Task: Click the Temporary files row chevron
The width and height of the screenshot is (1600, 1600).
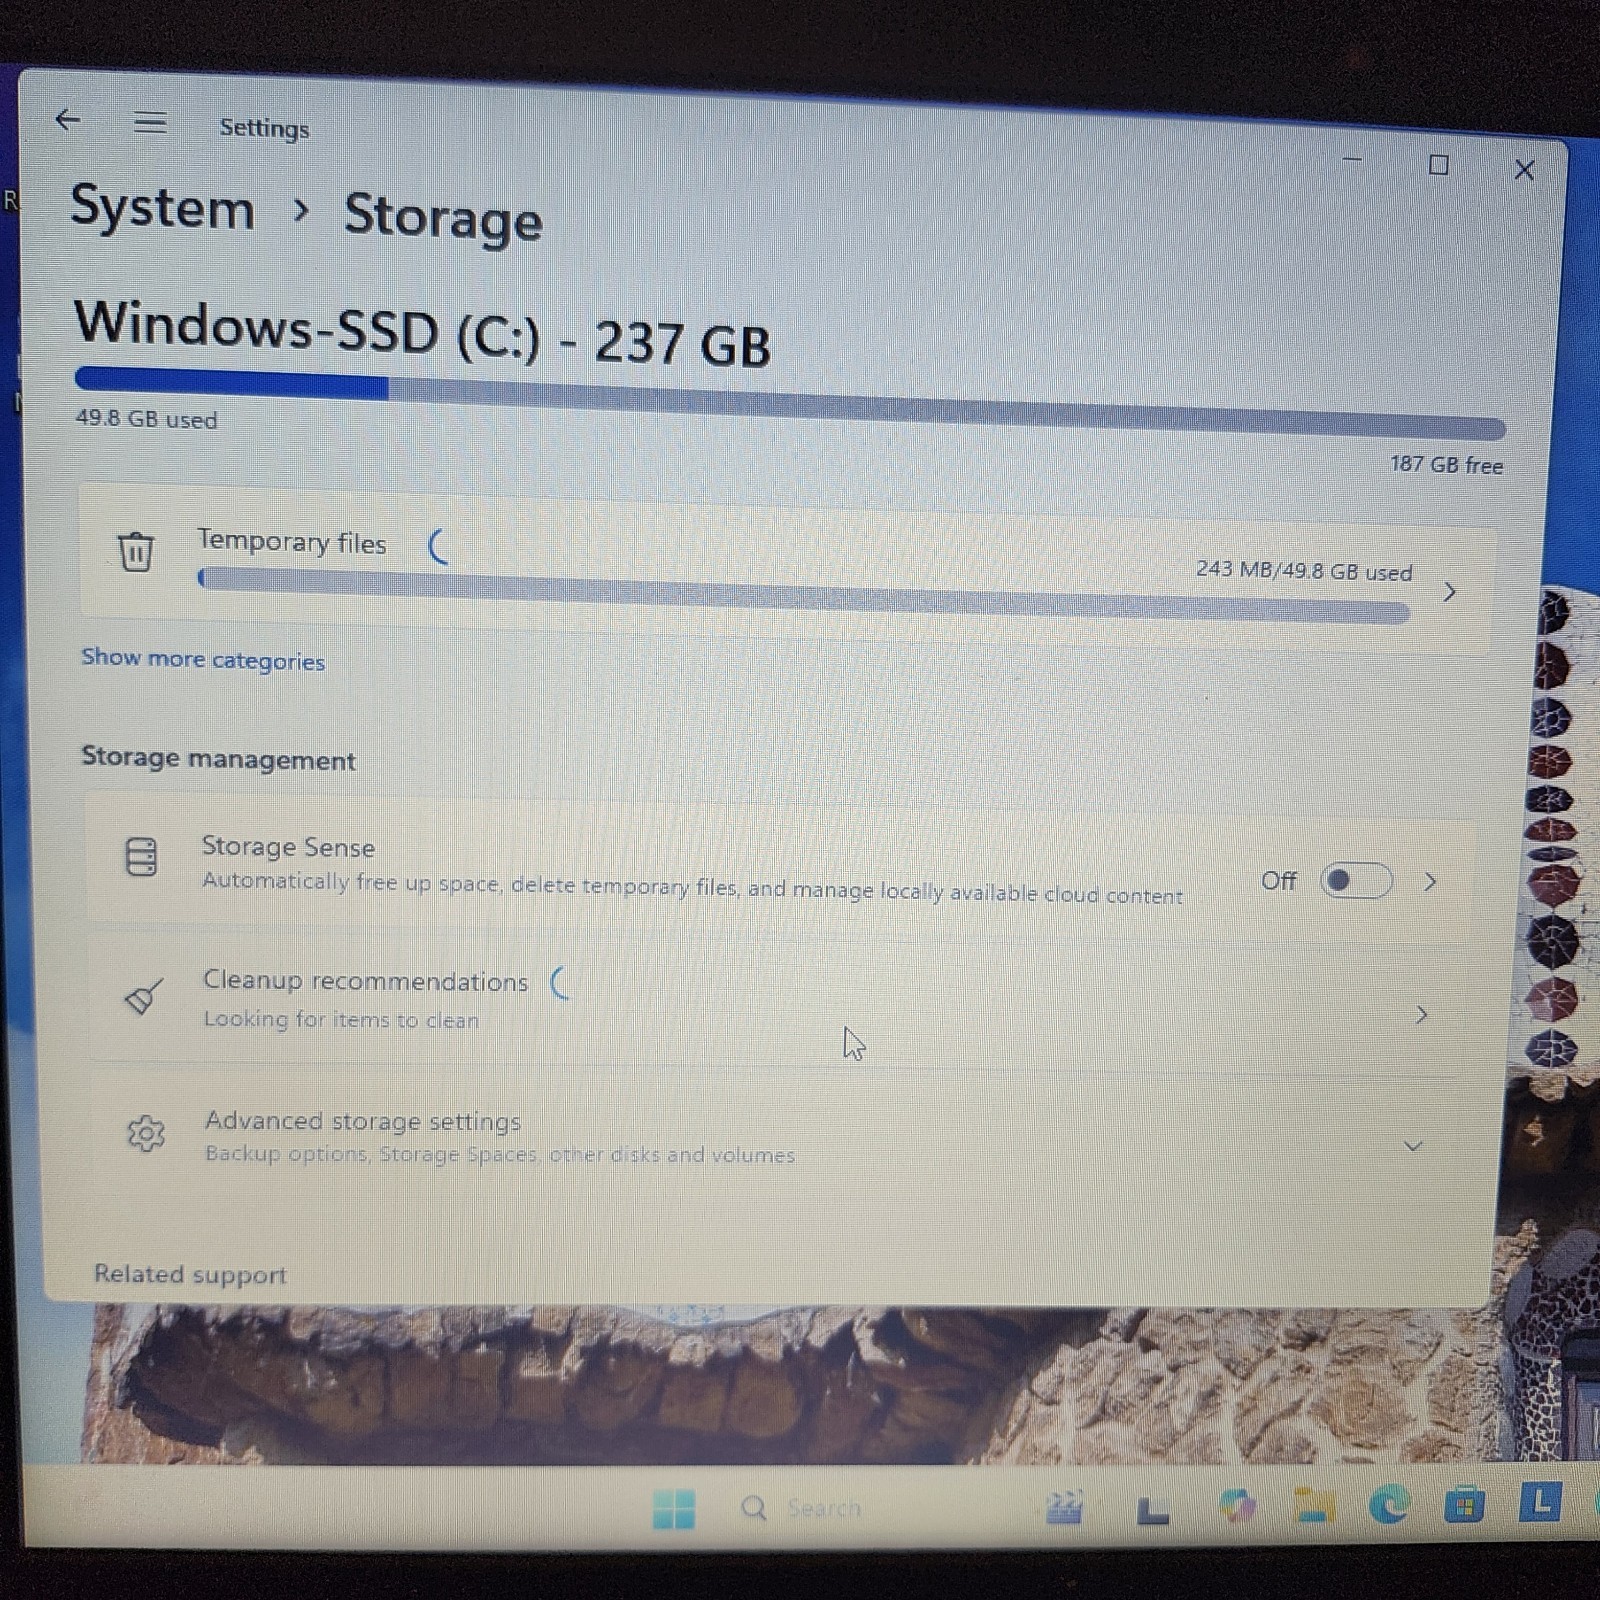Action: coord(1449,592)
